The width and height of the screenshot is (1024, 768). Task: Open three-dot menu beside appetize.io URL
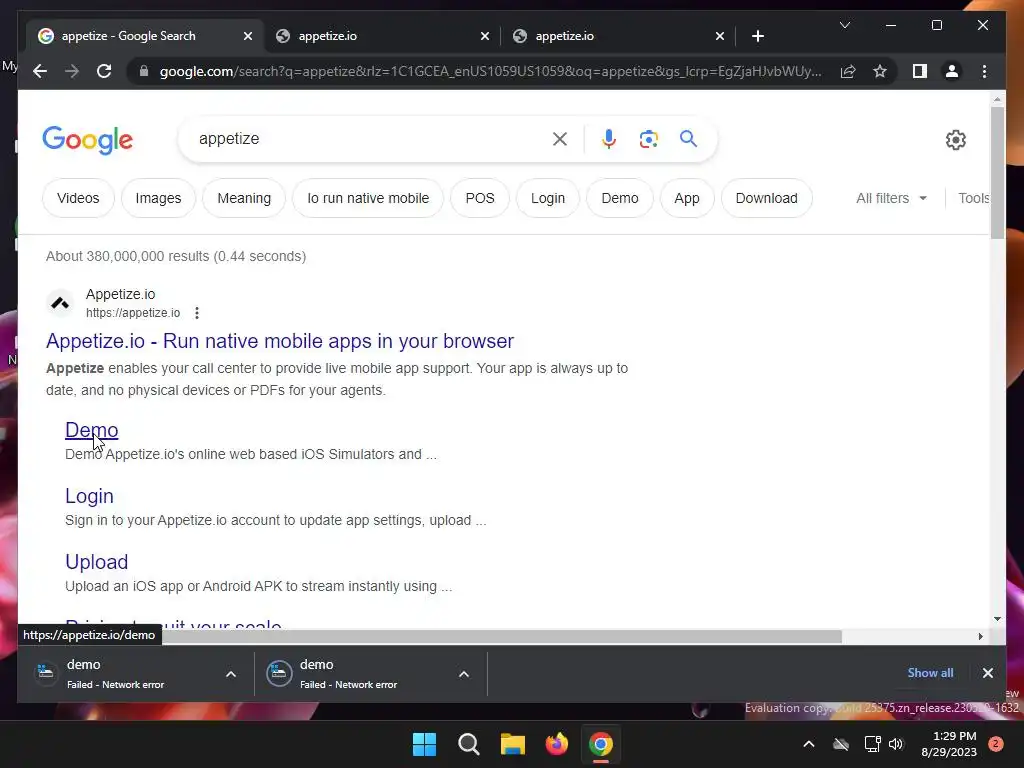pyautogui.click(x=197, y=313)
